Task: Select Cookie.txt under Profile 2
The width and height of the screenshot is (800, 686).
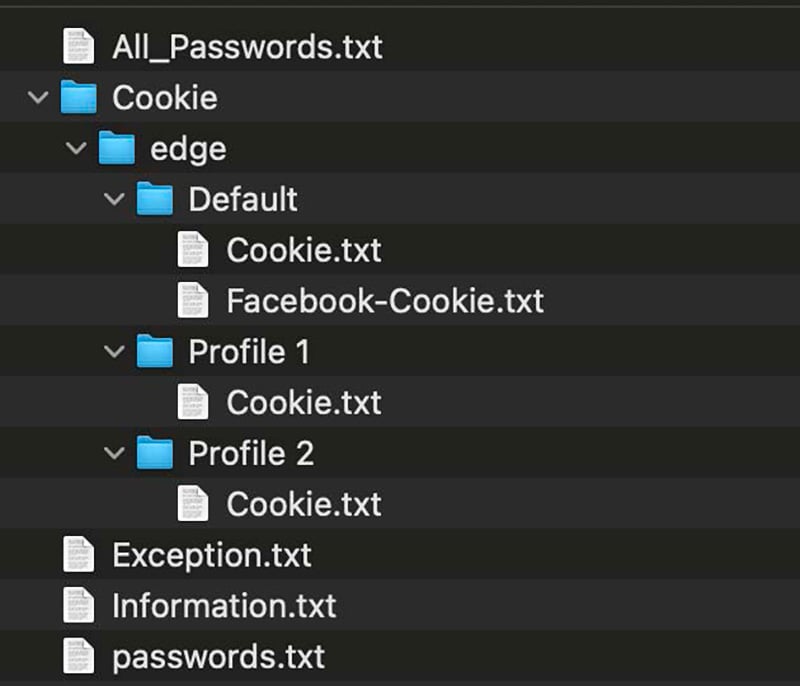Action: 303,504
